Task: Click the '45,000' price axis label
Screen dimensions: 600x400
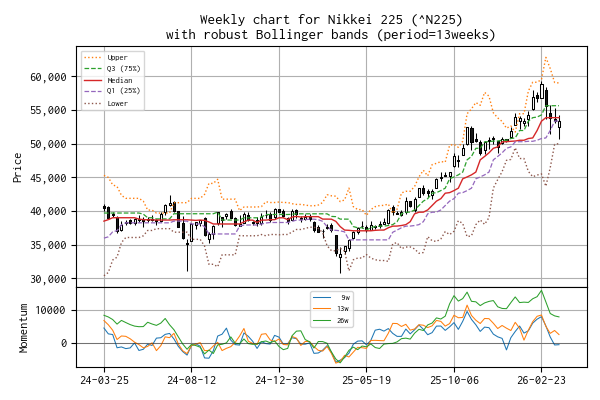Action: point(48,178)
